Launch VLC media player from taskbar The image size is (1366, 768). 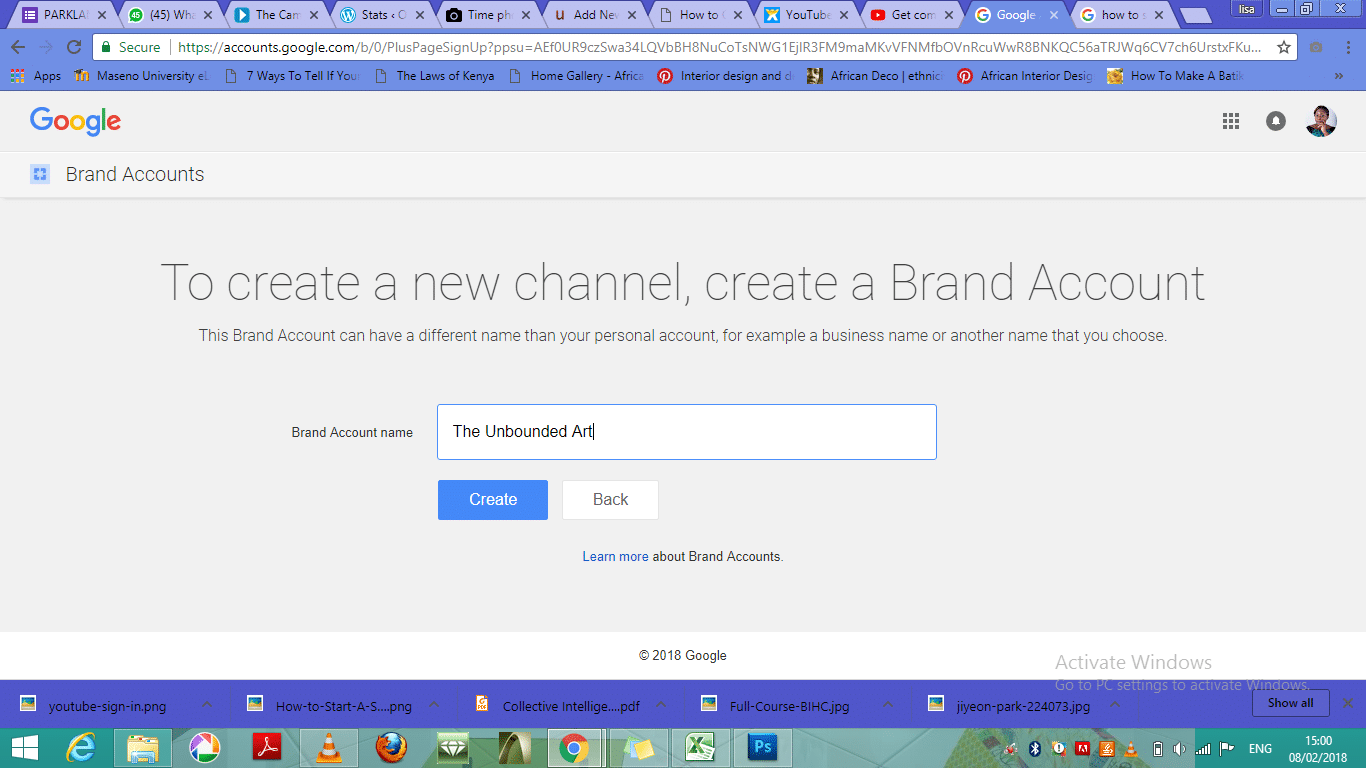click(x=328, y=748)
